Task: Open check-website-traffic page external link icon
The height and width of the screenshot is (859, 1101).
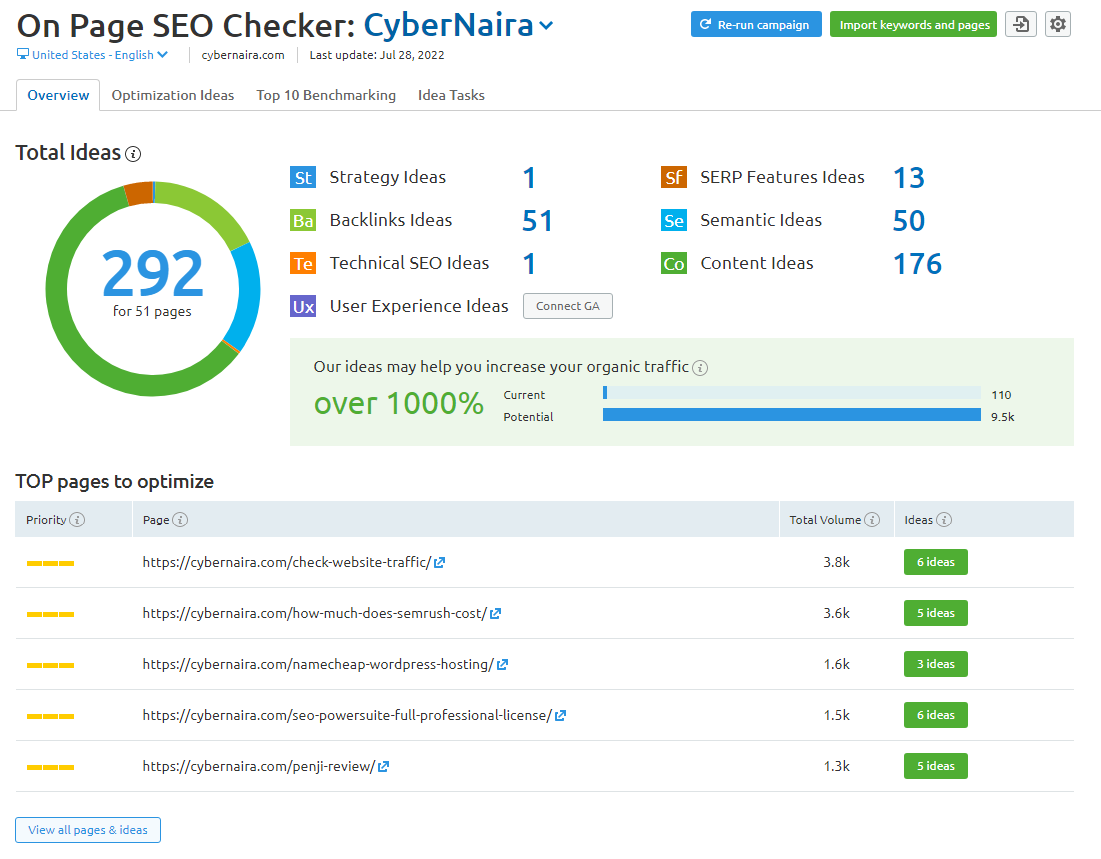Action: coord(440,563)
